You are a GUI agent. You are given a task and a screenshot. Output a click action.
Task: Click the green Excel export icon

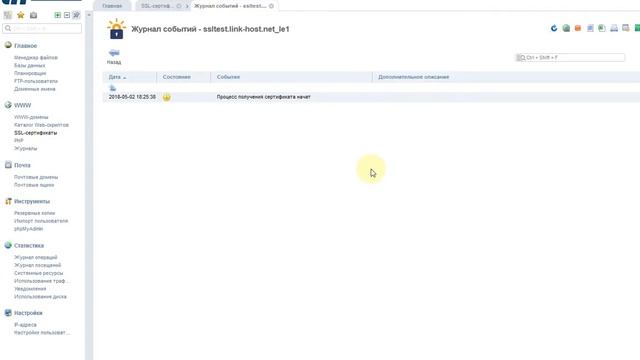coord(602,28)
